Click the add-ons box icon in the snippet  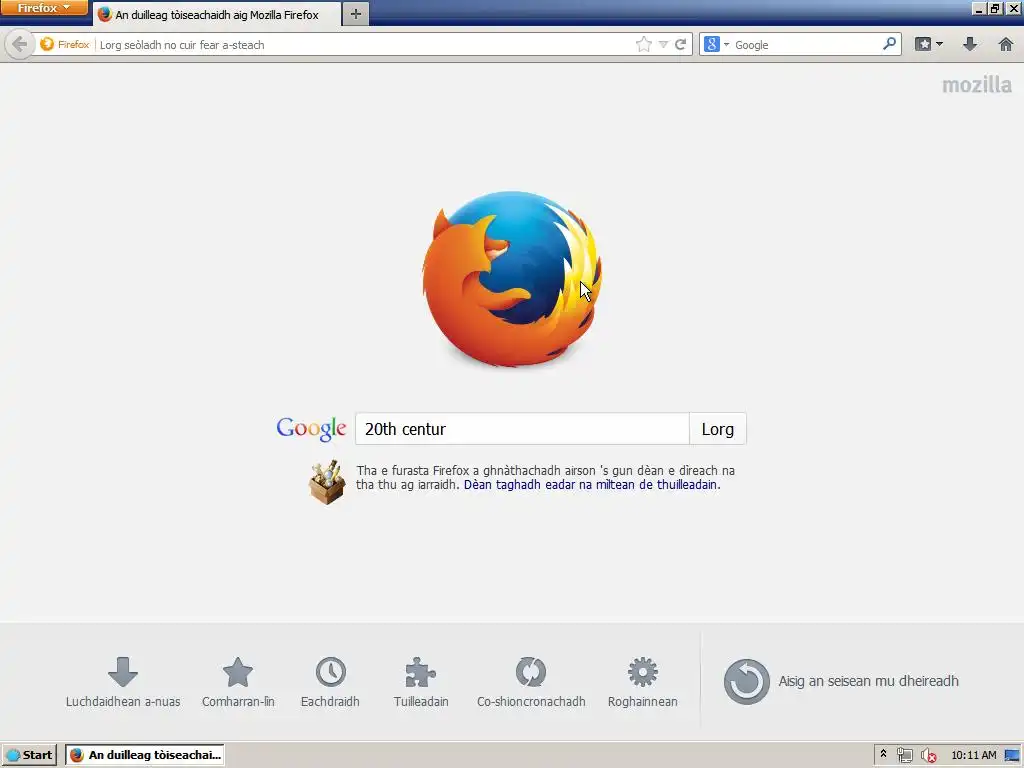[x=327, y=482]
